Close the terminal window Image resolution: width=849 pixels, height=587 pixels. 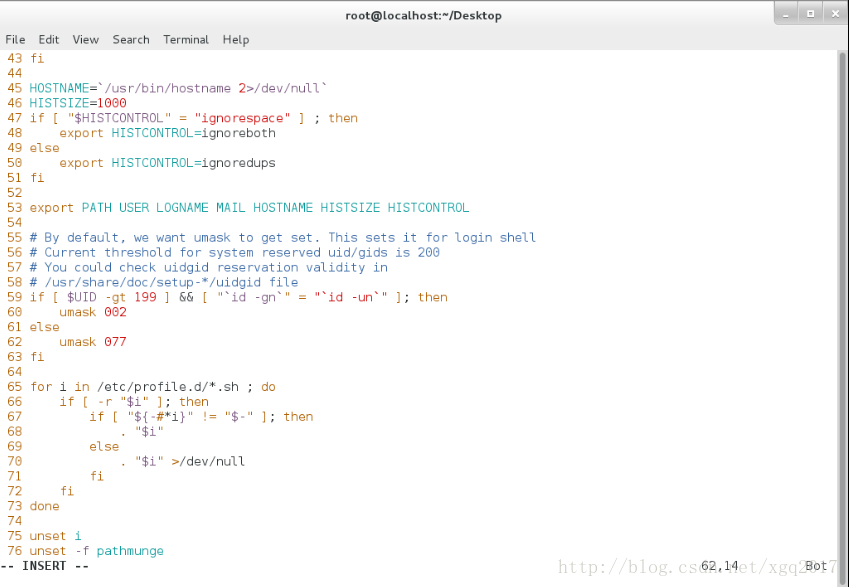835,14
